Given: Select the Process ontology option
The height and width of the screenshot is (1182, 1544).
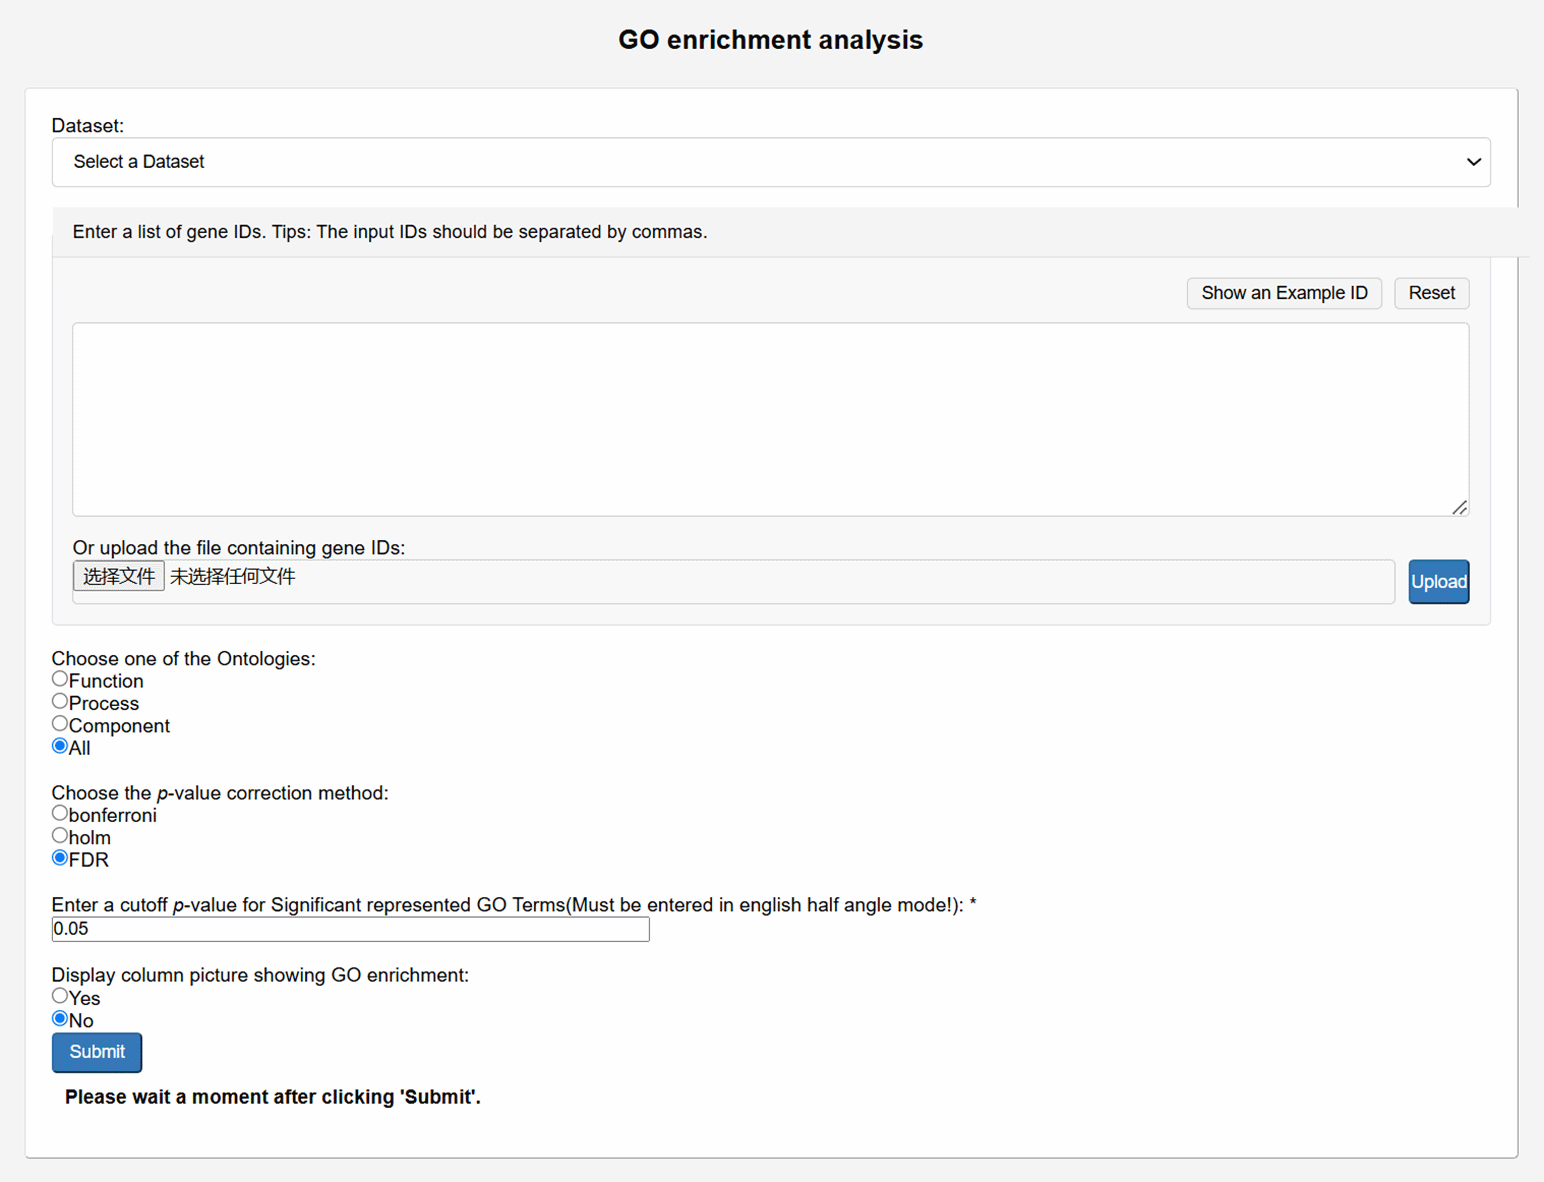Looking at the screenshot, I should pyautogui.click(x=60, y=702).
